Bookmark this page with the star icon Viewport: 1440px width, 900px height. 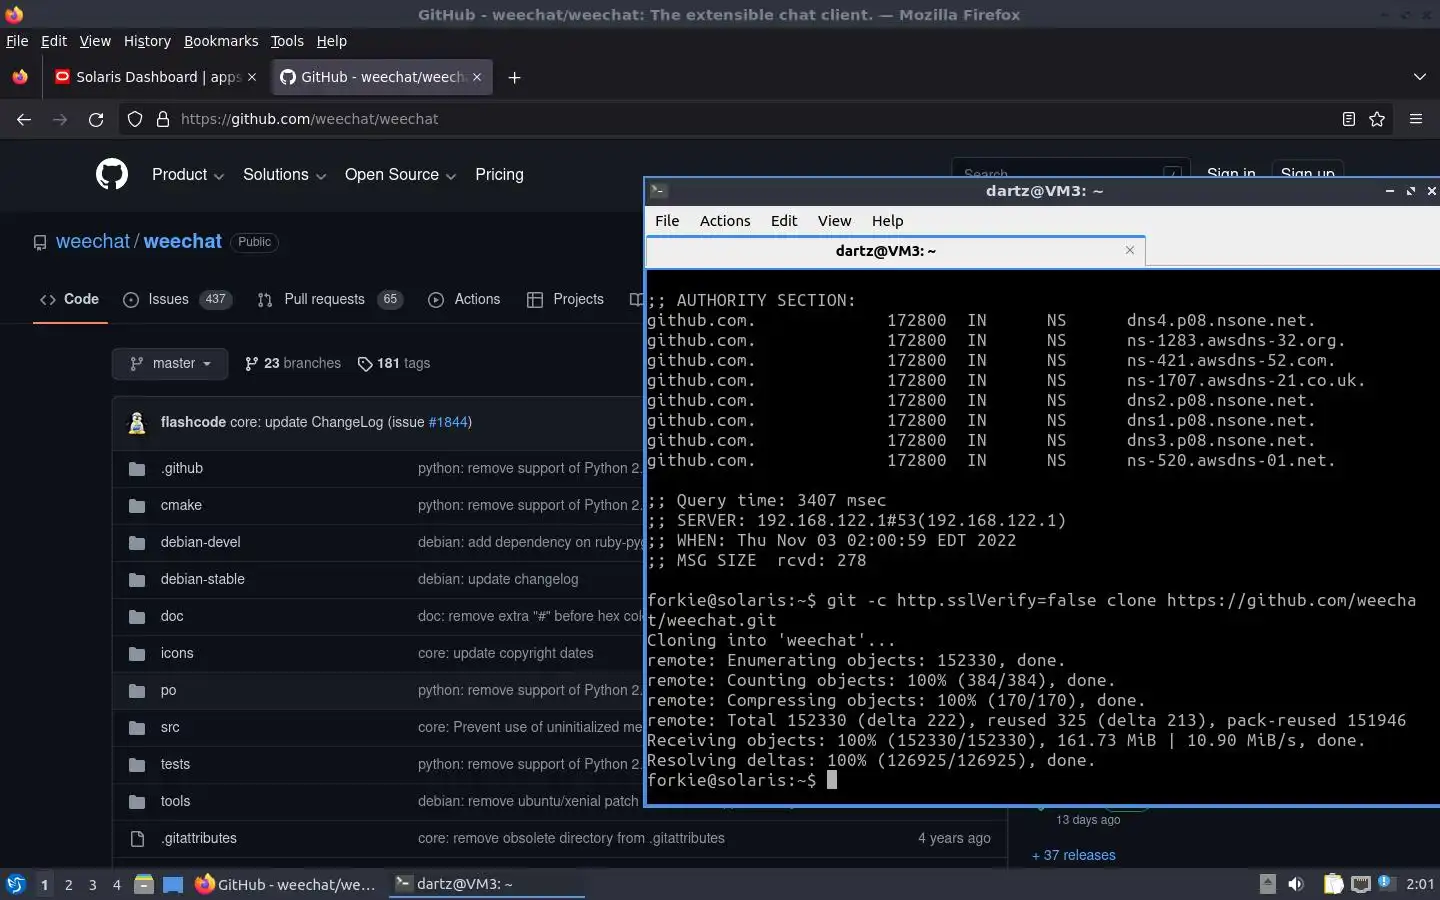coord(1377,119)
